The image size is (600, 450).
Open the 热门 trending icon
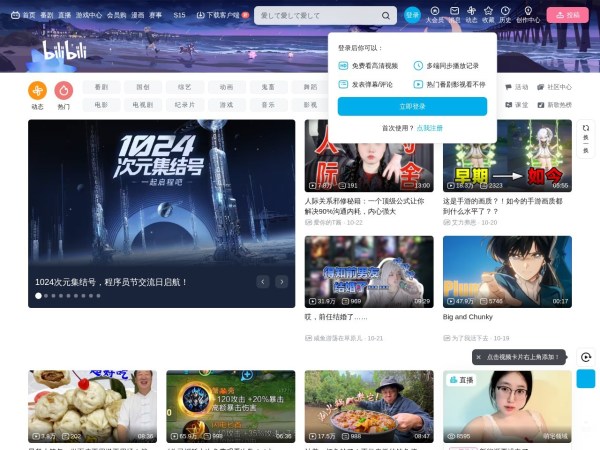(x=64, y=91)
